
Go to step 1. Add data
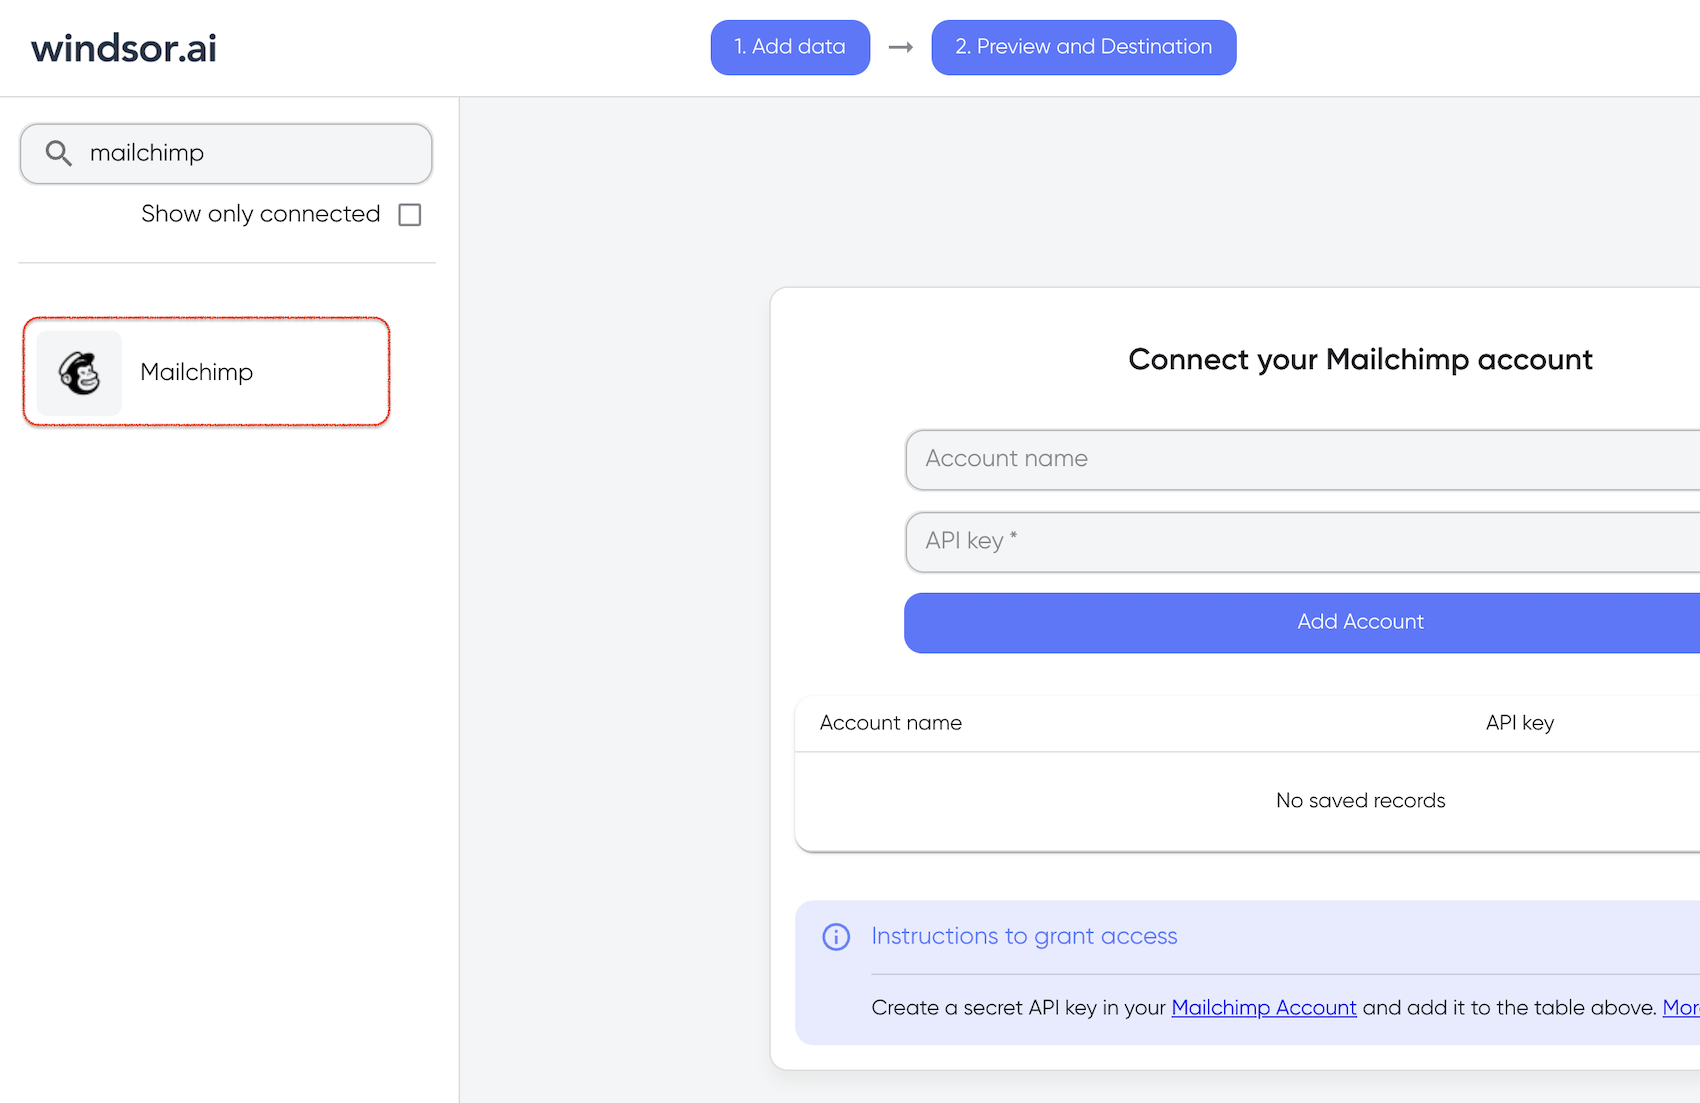pyautogui.click(x=790, y=47)
